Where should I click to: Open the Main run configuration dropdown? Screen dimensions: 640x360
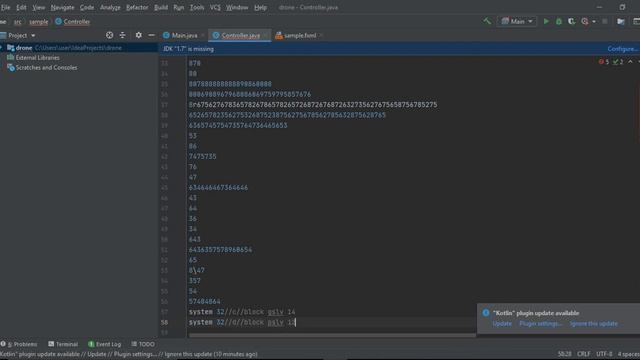(517, 21)
